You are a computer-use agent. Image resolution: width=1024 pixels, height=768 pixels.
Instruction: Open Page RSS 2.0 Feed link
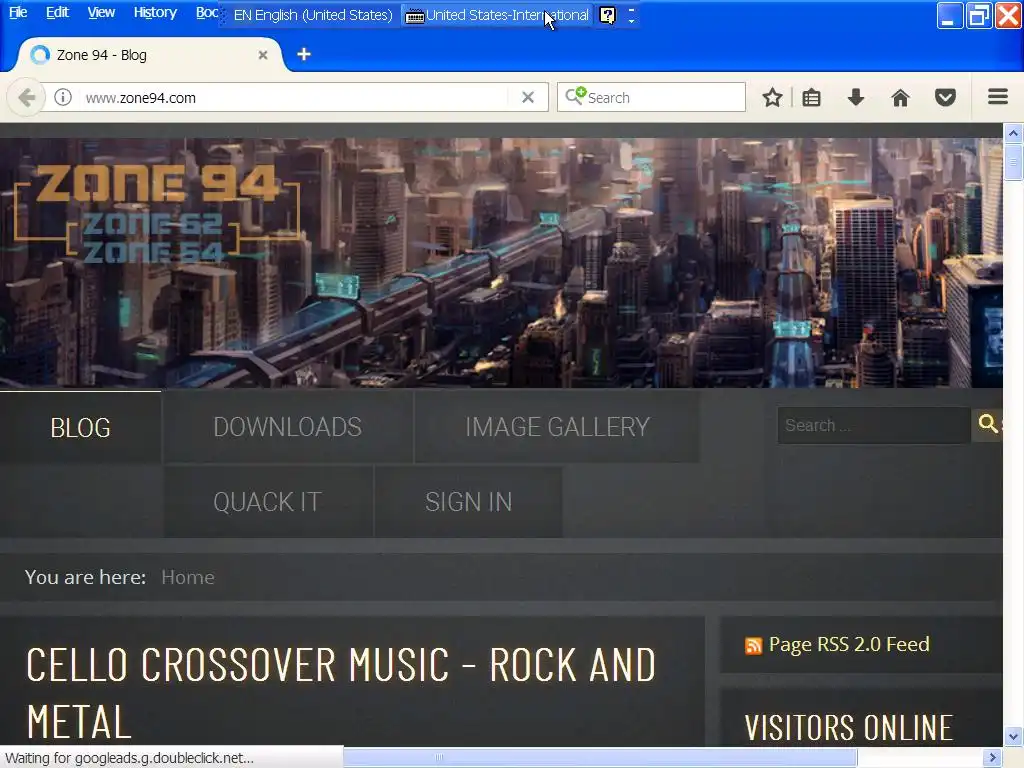click(848, 645)
